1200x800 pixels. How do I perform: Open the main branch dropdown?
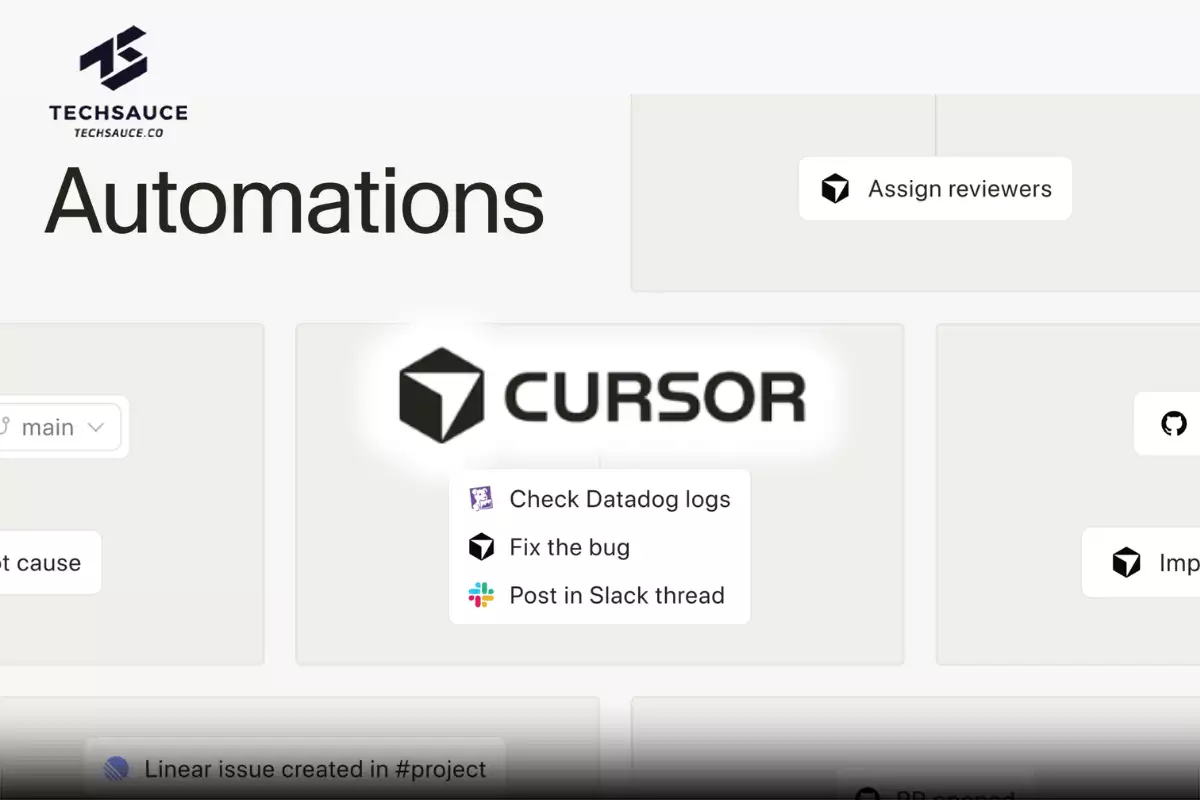click(x=60, y=427)
